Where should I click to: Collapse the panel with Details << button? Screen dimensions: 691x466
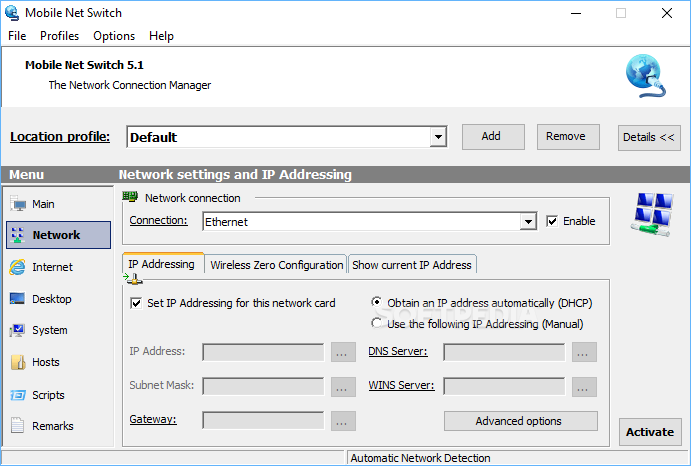649,138
